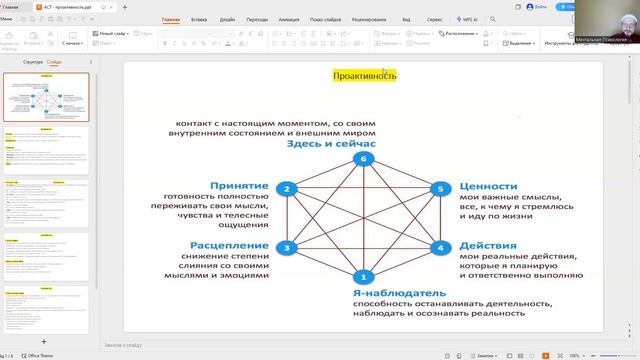Switch to the Структура panel tab
The width and height of the screenshot is (640, 360).
(x=33, y=62)
